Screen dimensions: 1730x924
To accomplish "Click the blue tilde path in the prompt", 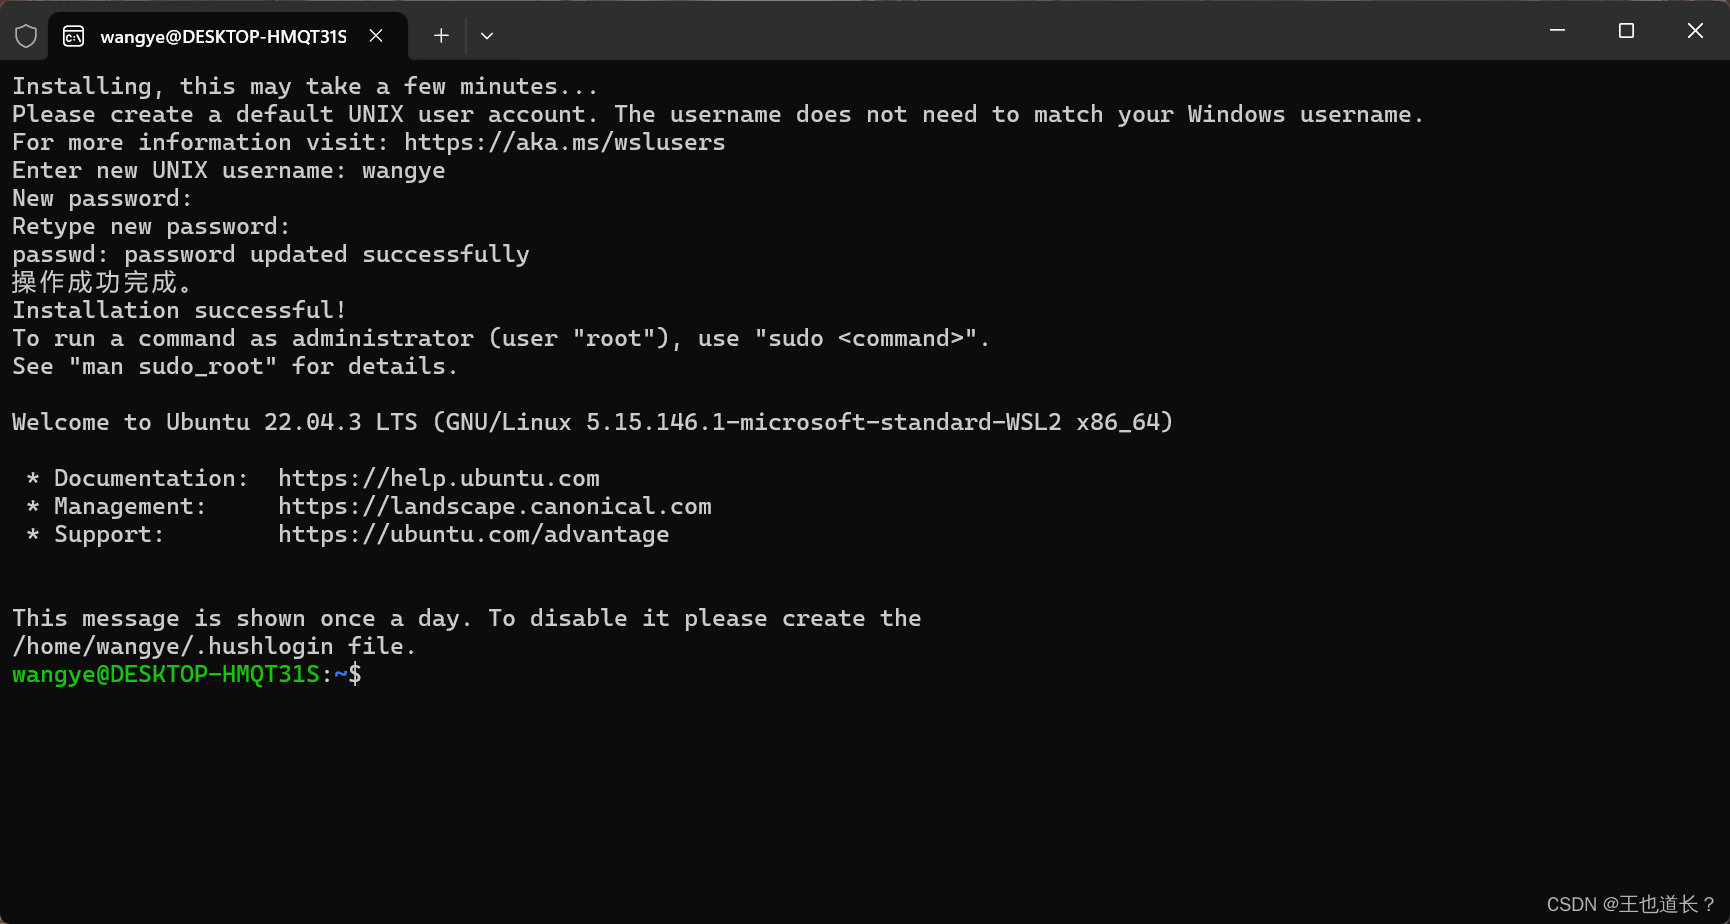I will coord(341,675).
